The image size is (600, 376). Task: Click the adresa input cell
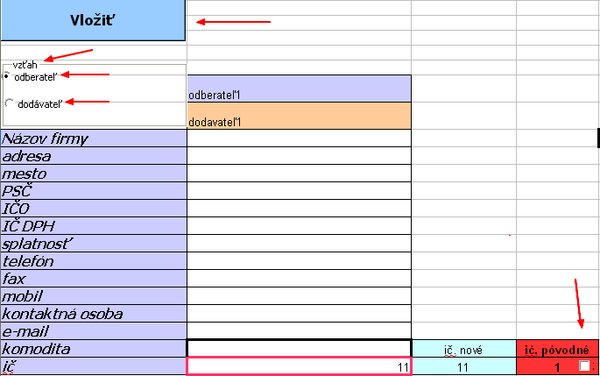tap(299, 156)
